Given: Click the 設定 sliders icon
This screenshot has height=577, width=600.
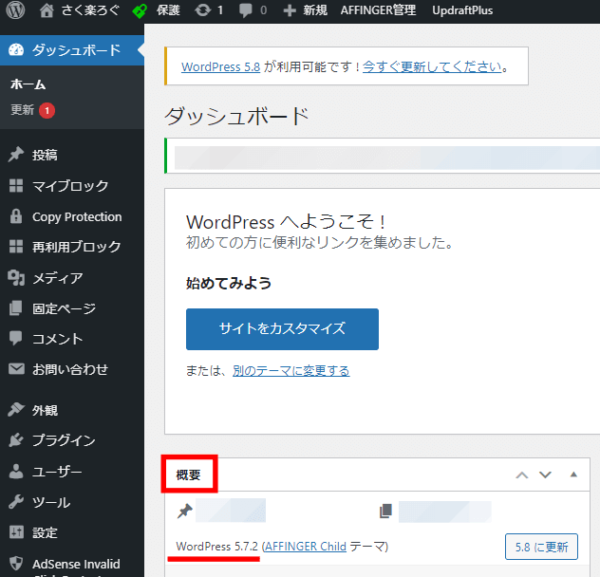Looking at the screenshot, I should 16,532.
